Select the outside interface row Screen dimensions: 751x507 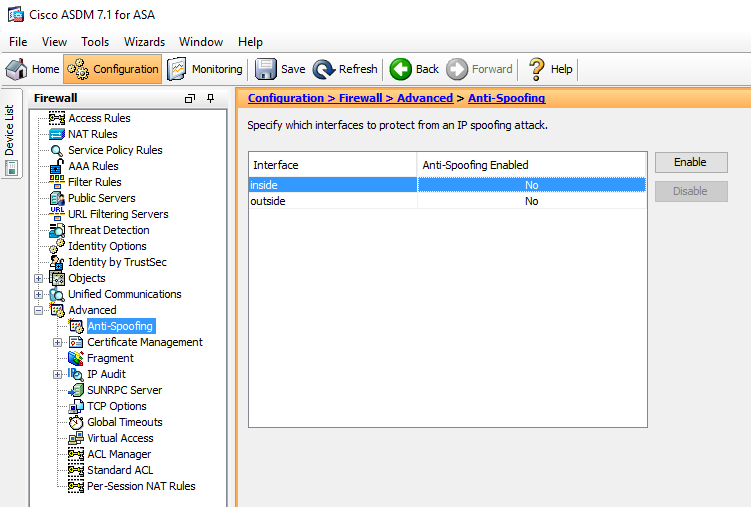coord(447,201)
